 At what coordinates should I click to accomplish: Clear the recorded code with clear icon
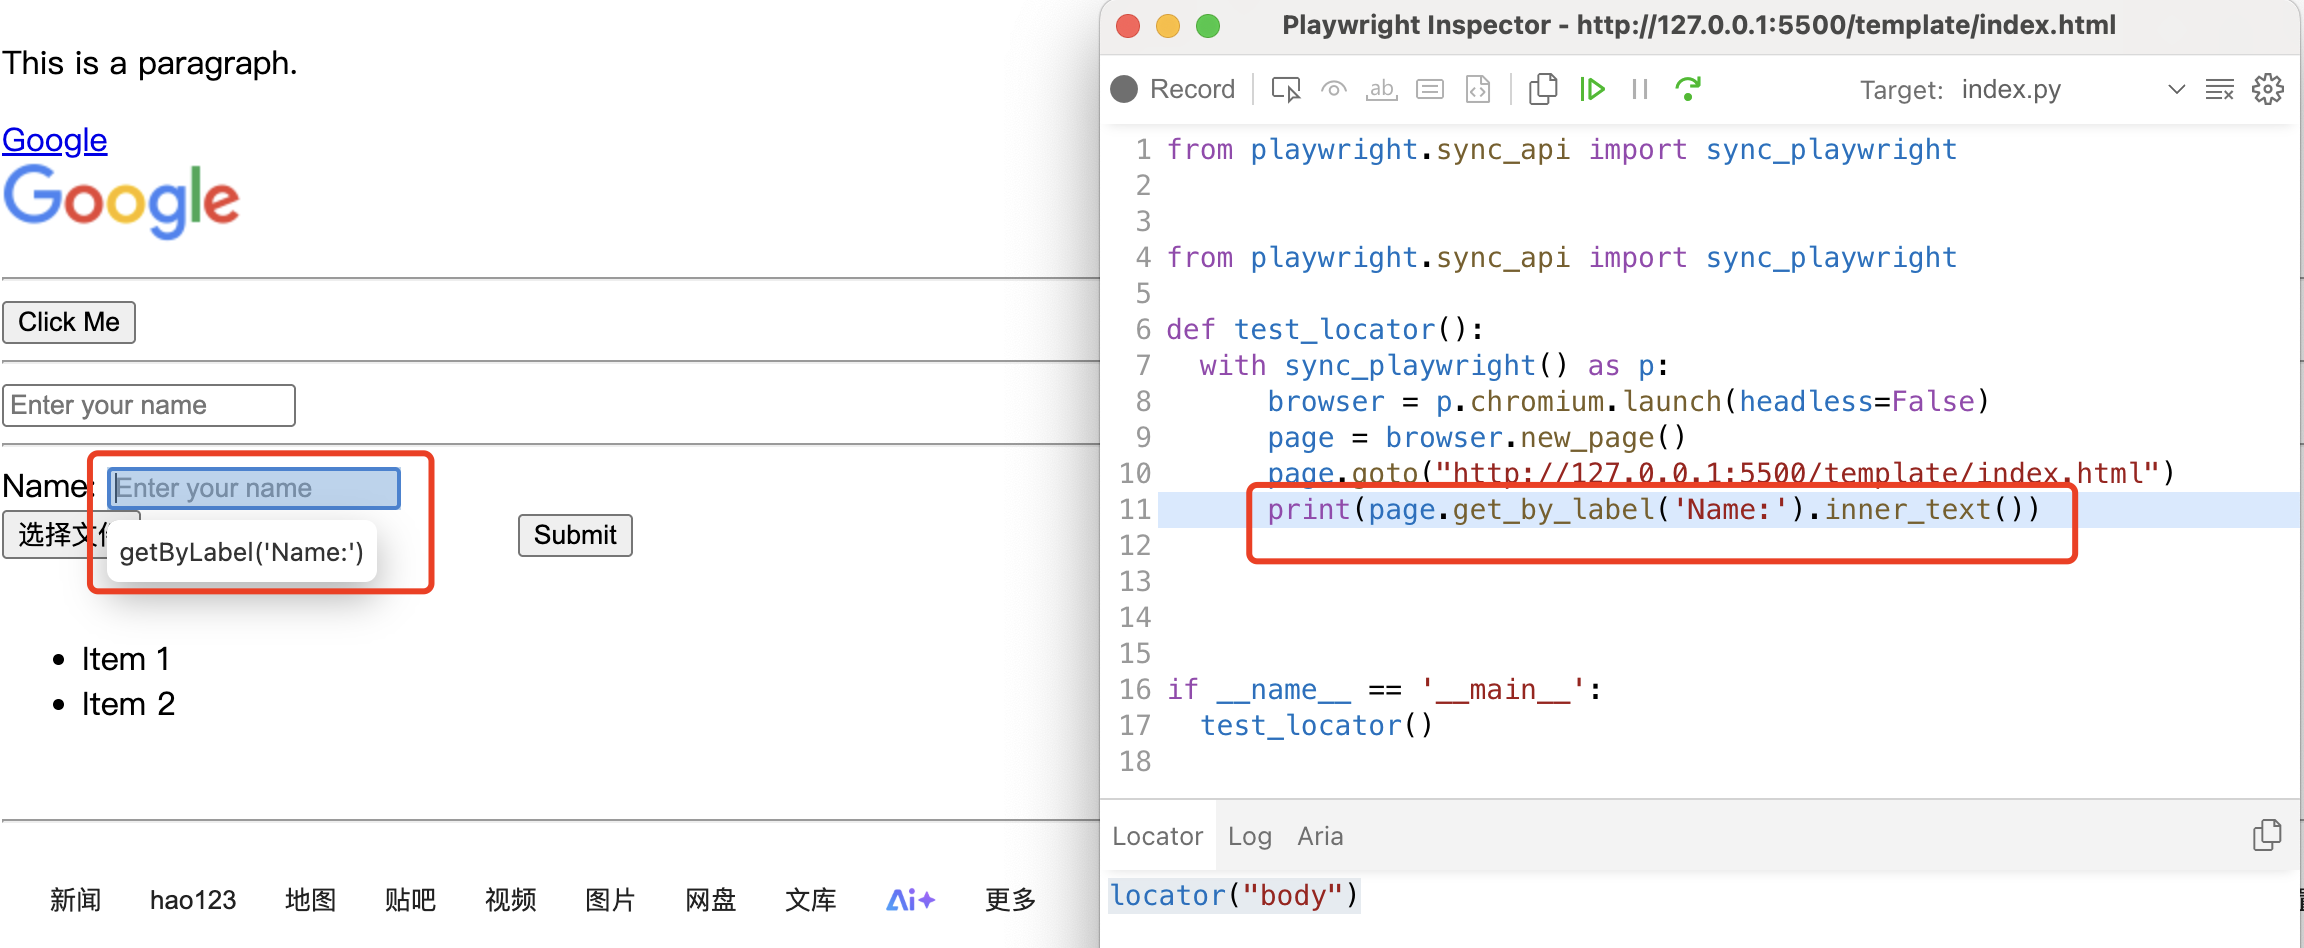tap(2220, 90)
